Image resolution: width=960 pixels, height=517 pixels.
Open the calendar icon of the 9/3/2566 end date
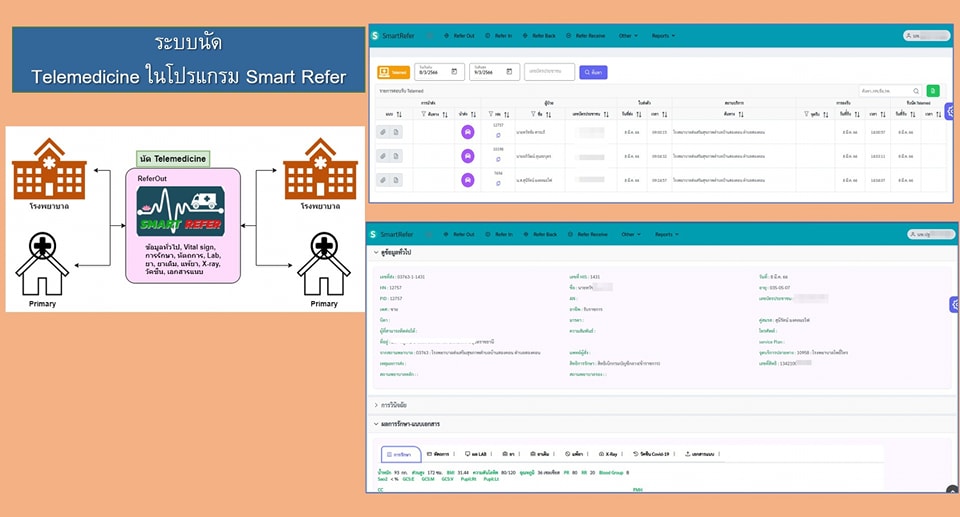(509, 72)
